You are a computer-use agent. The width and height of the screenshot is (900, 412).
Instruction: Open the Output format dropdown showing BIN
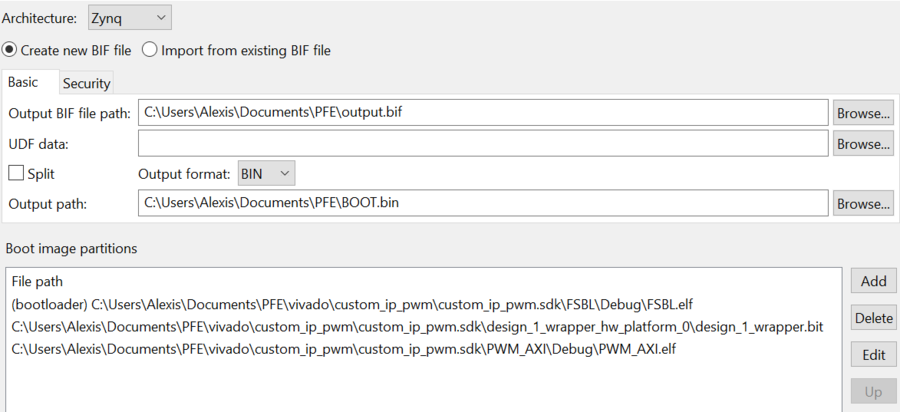[x=266, y=173]
